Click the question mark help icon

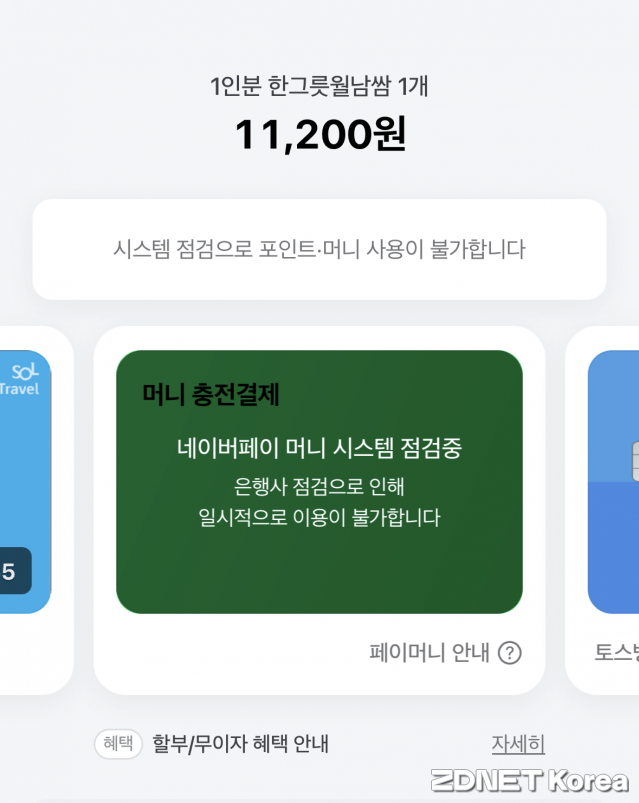510,653
